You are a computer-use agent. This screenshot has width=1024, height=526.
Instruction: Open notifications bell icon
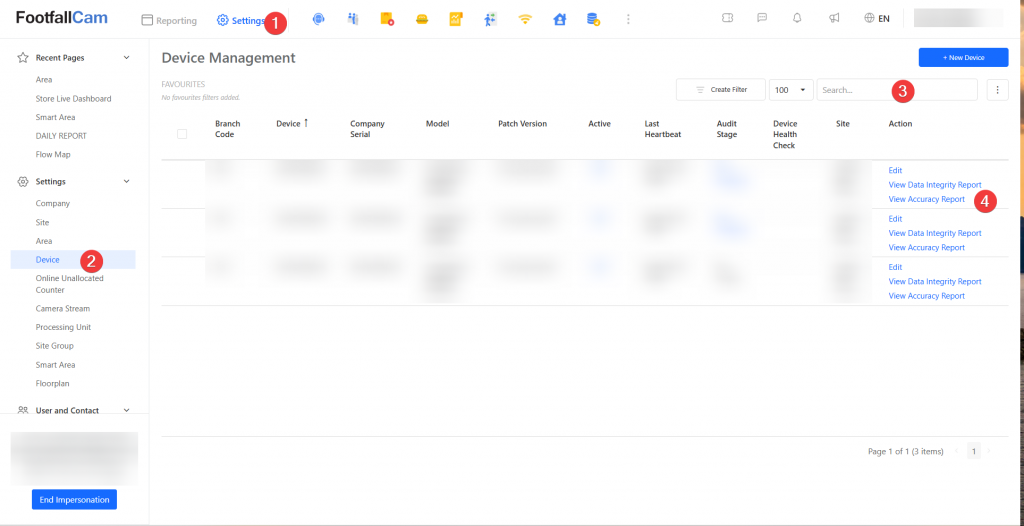tap(797, 18)
